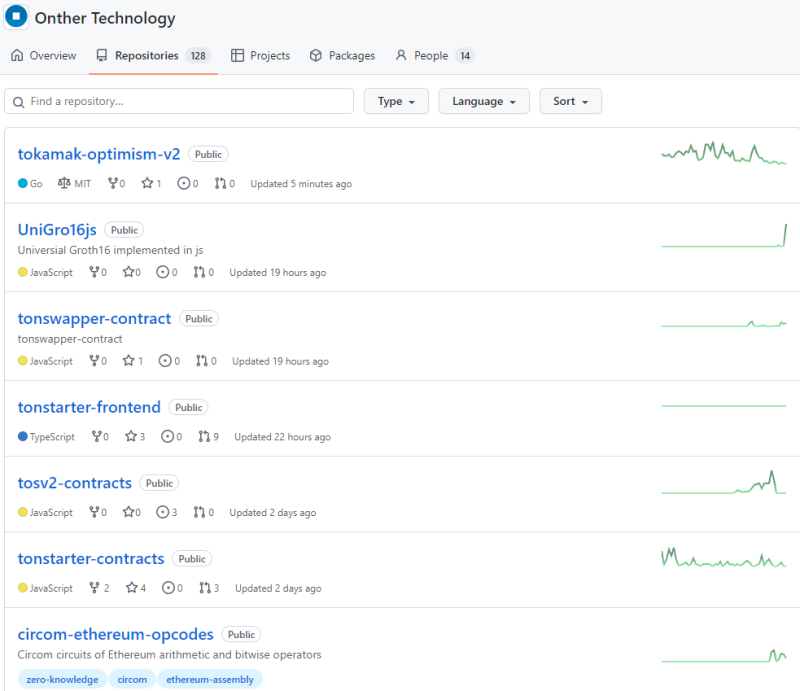The image size is (800, 691).
Task: Open the Language filter dropdown
Action: (x=484, y=101)
